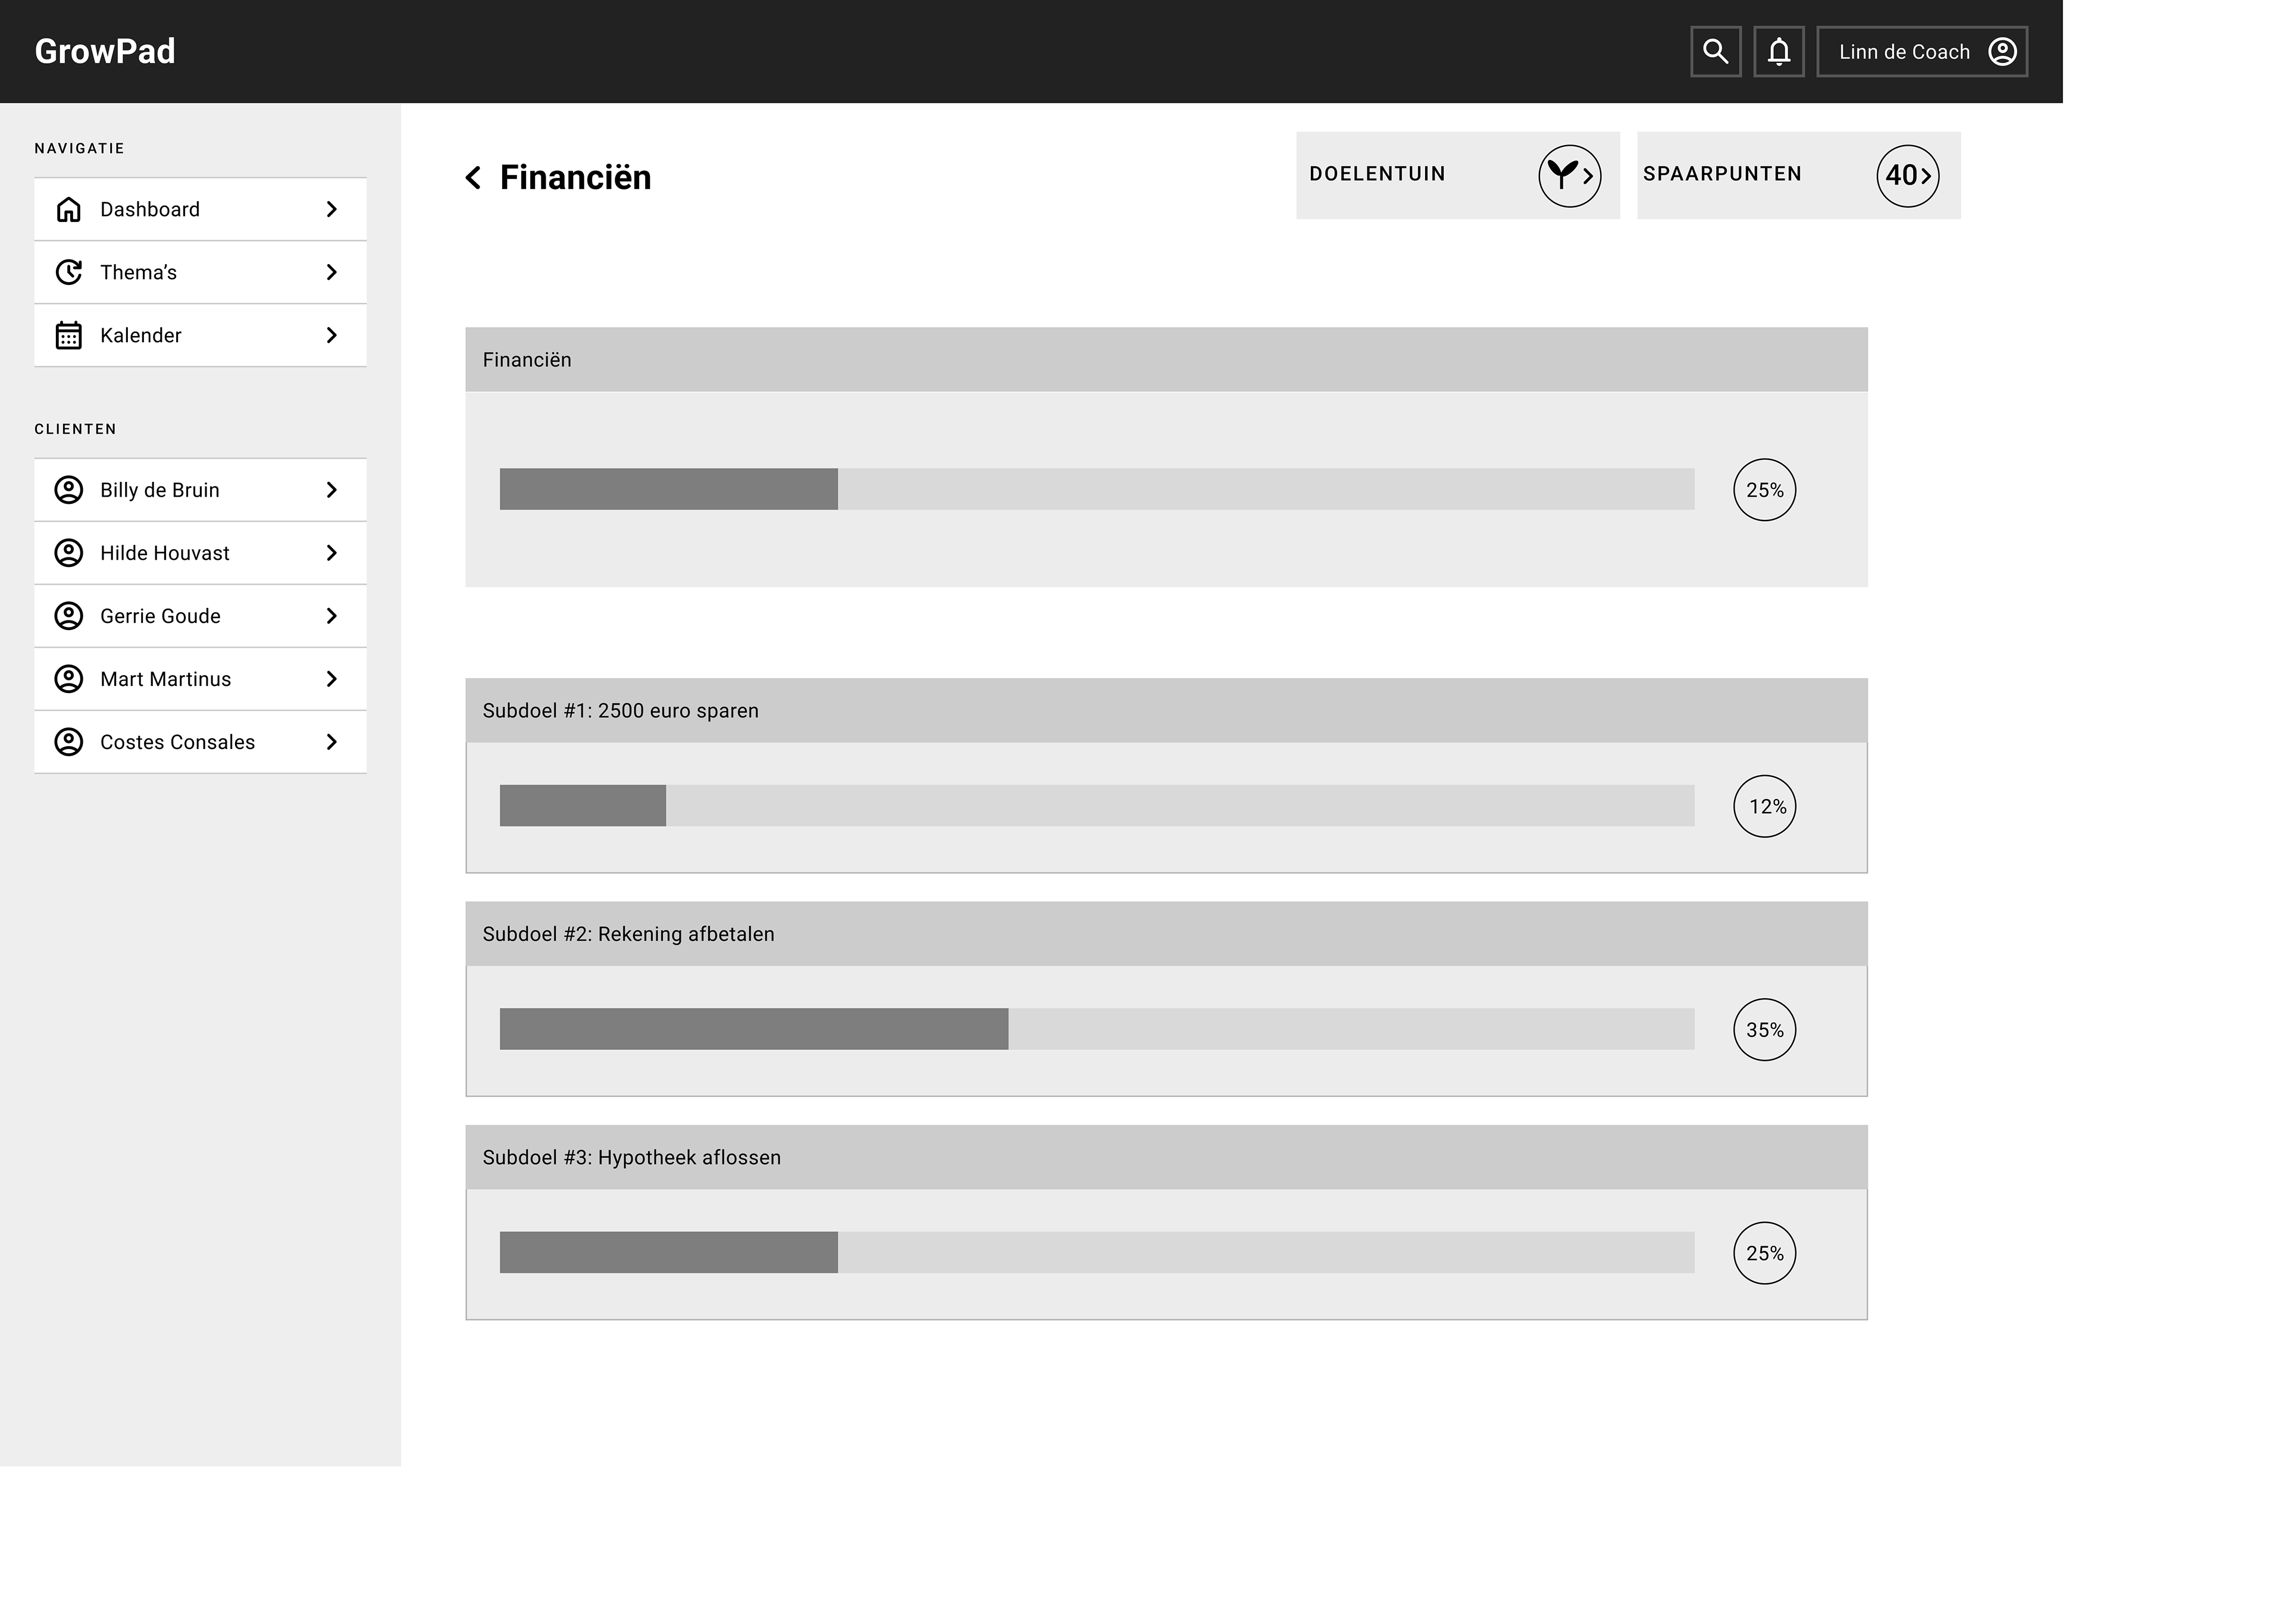Click the Subdoel #3 progress bar
Viewport: 2285px width, 1624px height.
click(x=1097, y=1252)
